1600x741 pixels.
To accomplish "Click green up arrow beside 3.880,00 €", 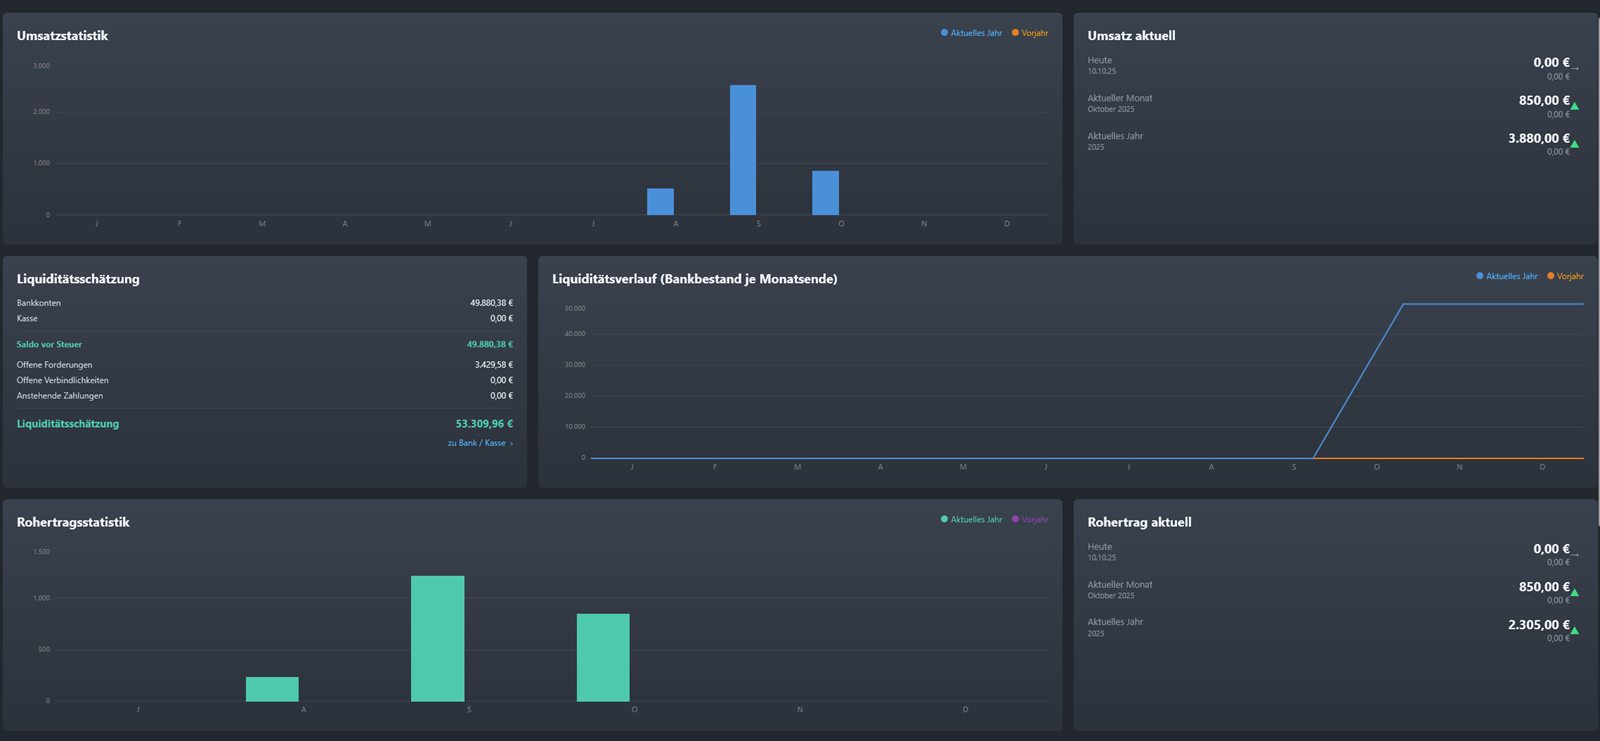I will [1575, 144].
